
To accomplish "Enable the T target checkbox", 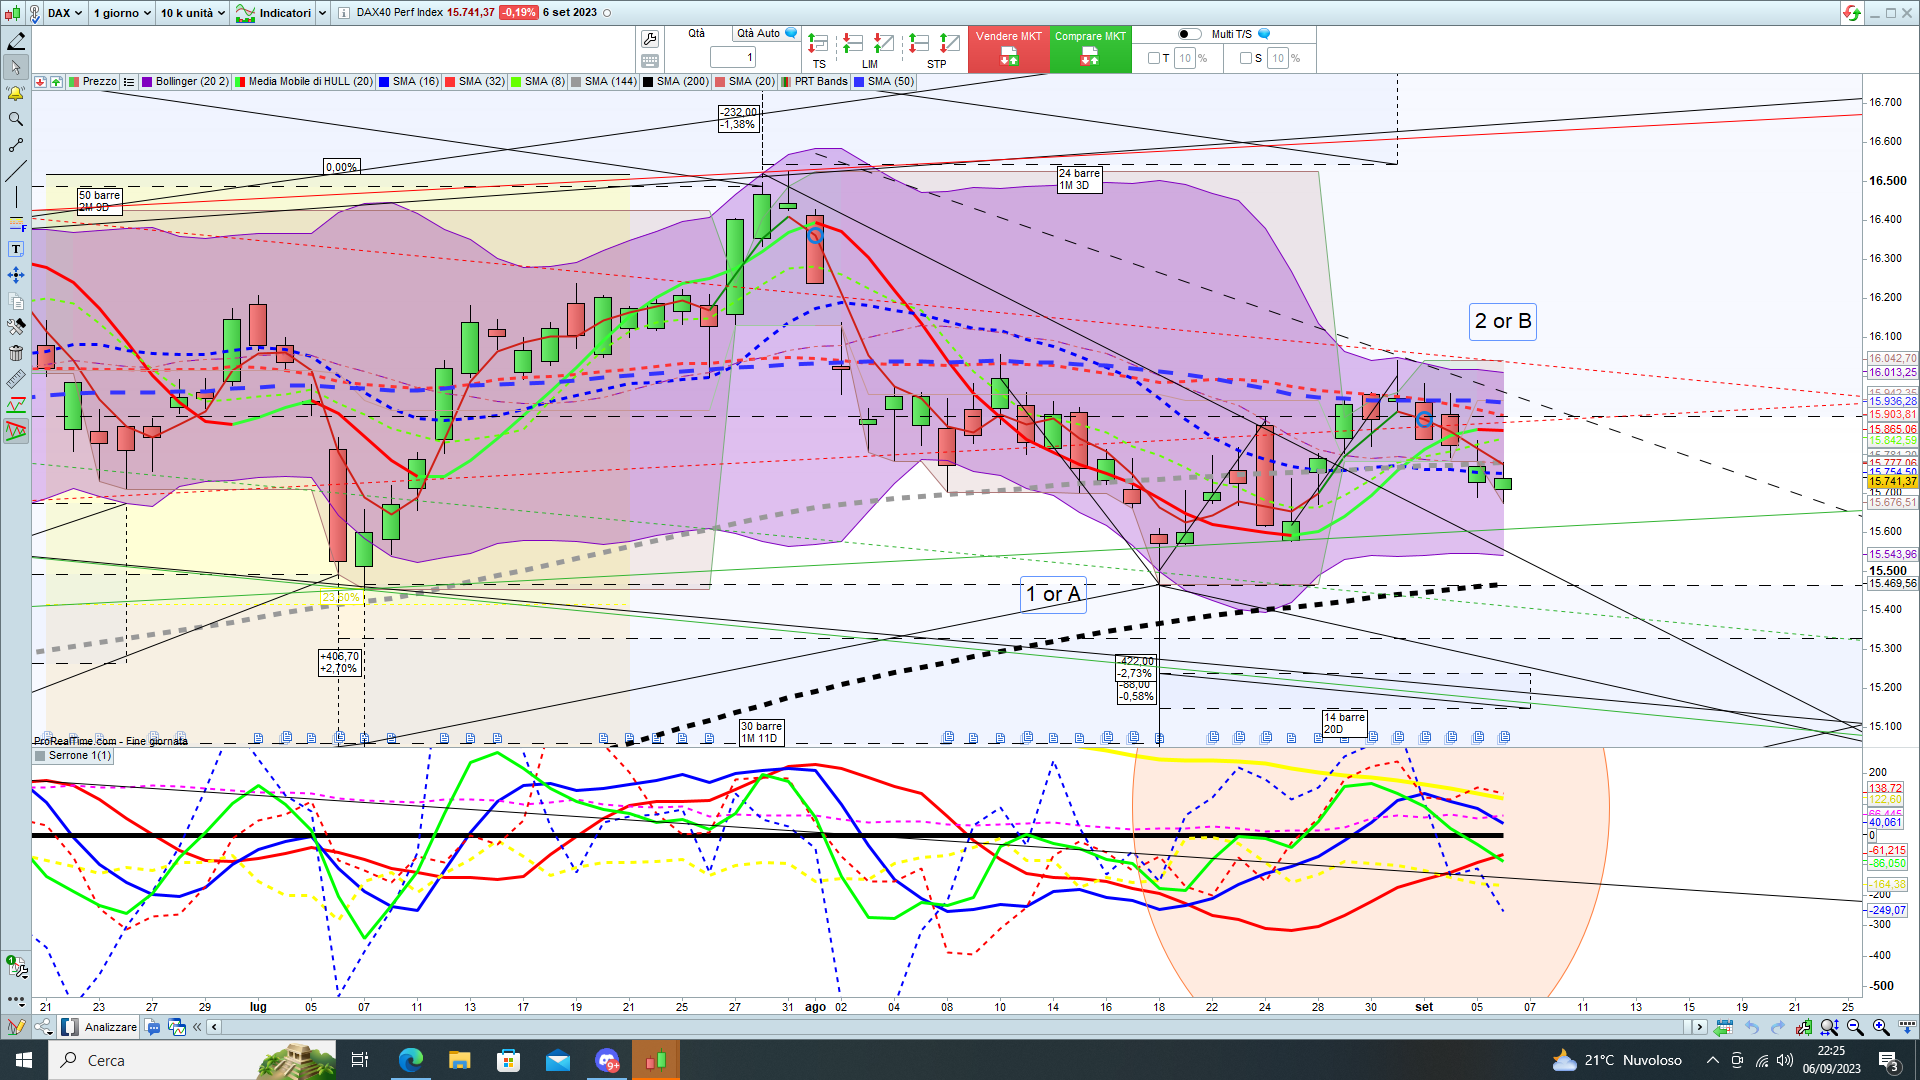I will [x=1153, y=58].
